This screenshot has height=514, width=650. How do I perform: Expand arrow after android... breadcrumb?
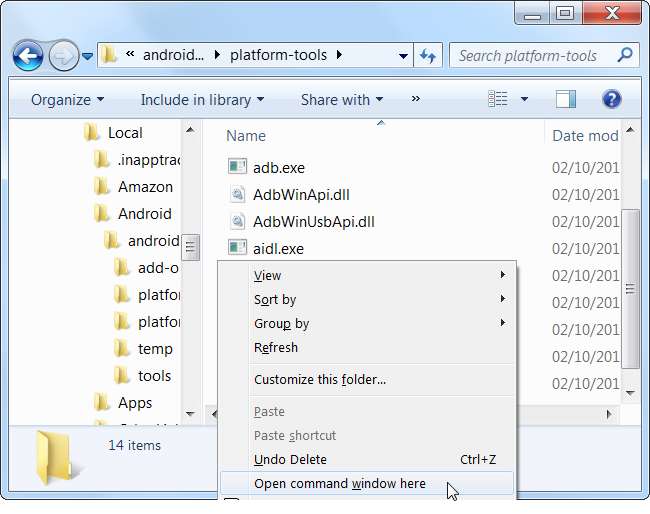(x=217, y=55)
